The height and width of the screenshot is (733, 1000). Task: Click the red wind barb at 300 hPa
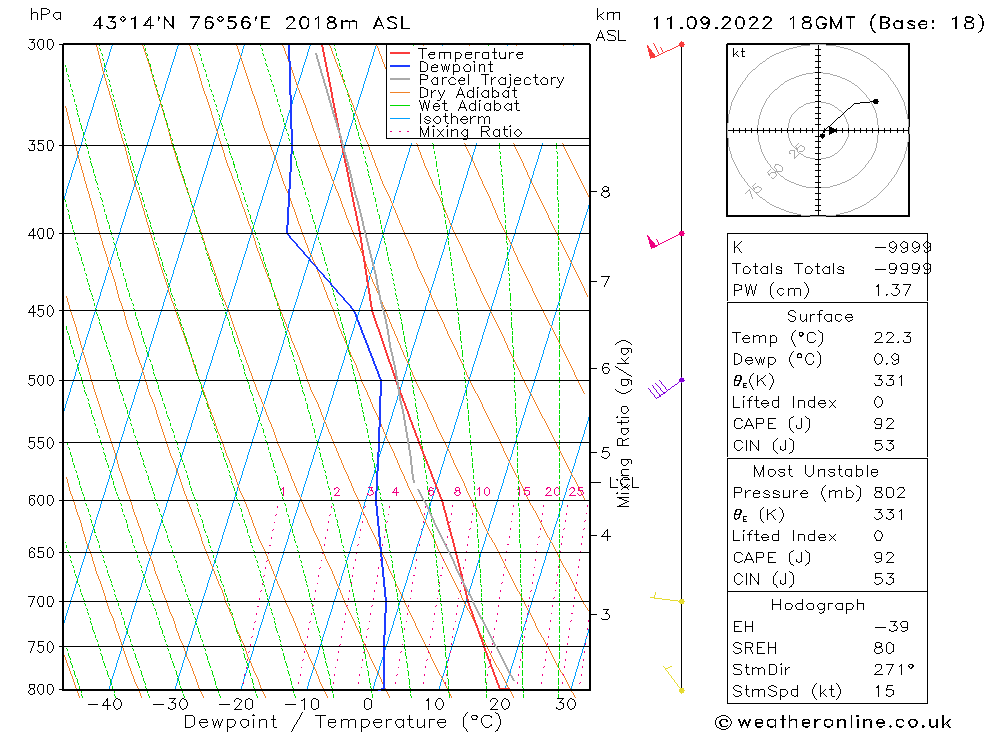665,50
